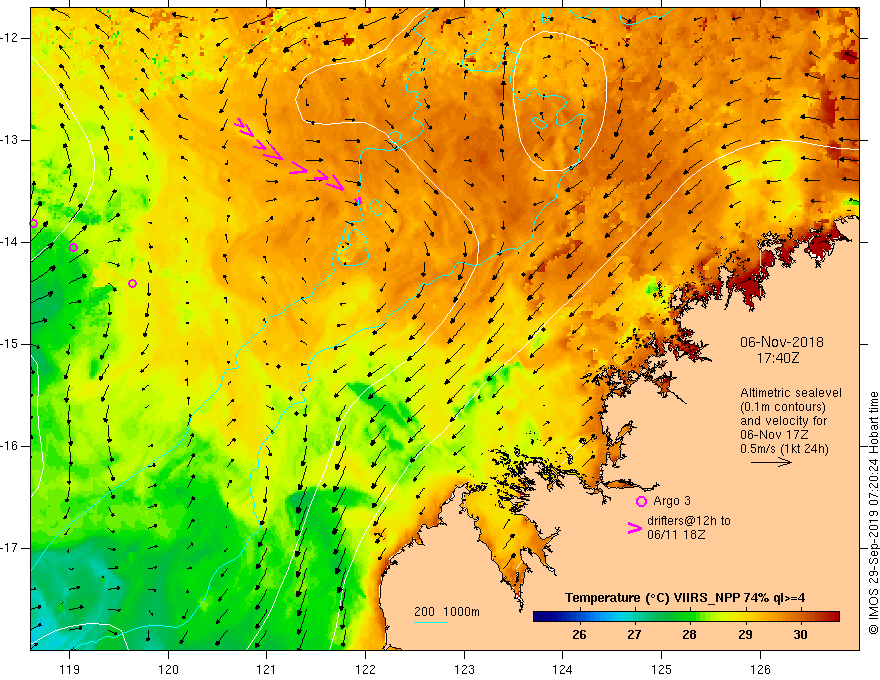Click the "17:40Z" time label

point(777,358)
